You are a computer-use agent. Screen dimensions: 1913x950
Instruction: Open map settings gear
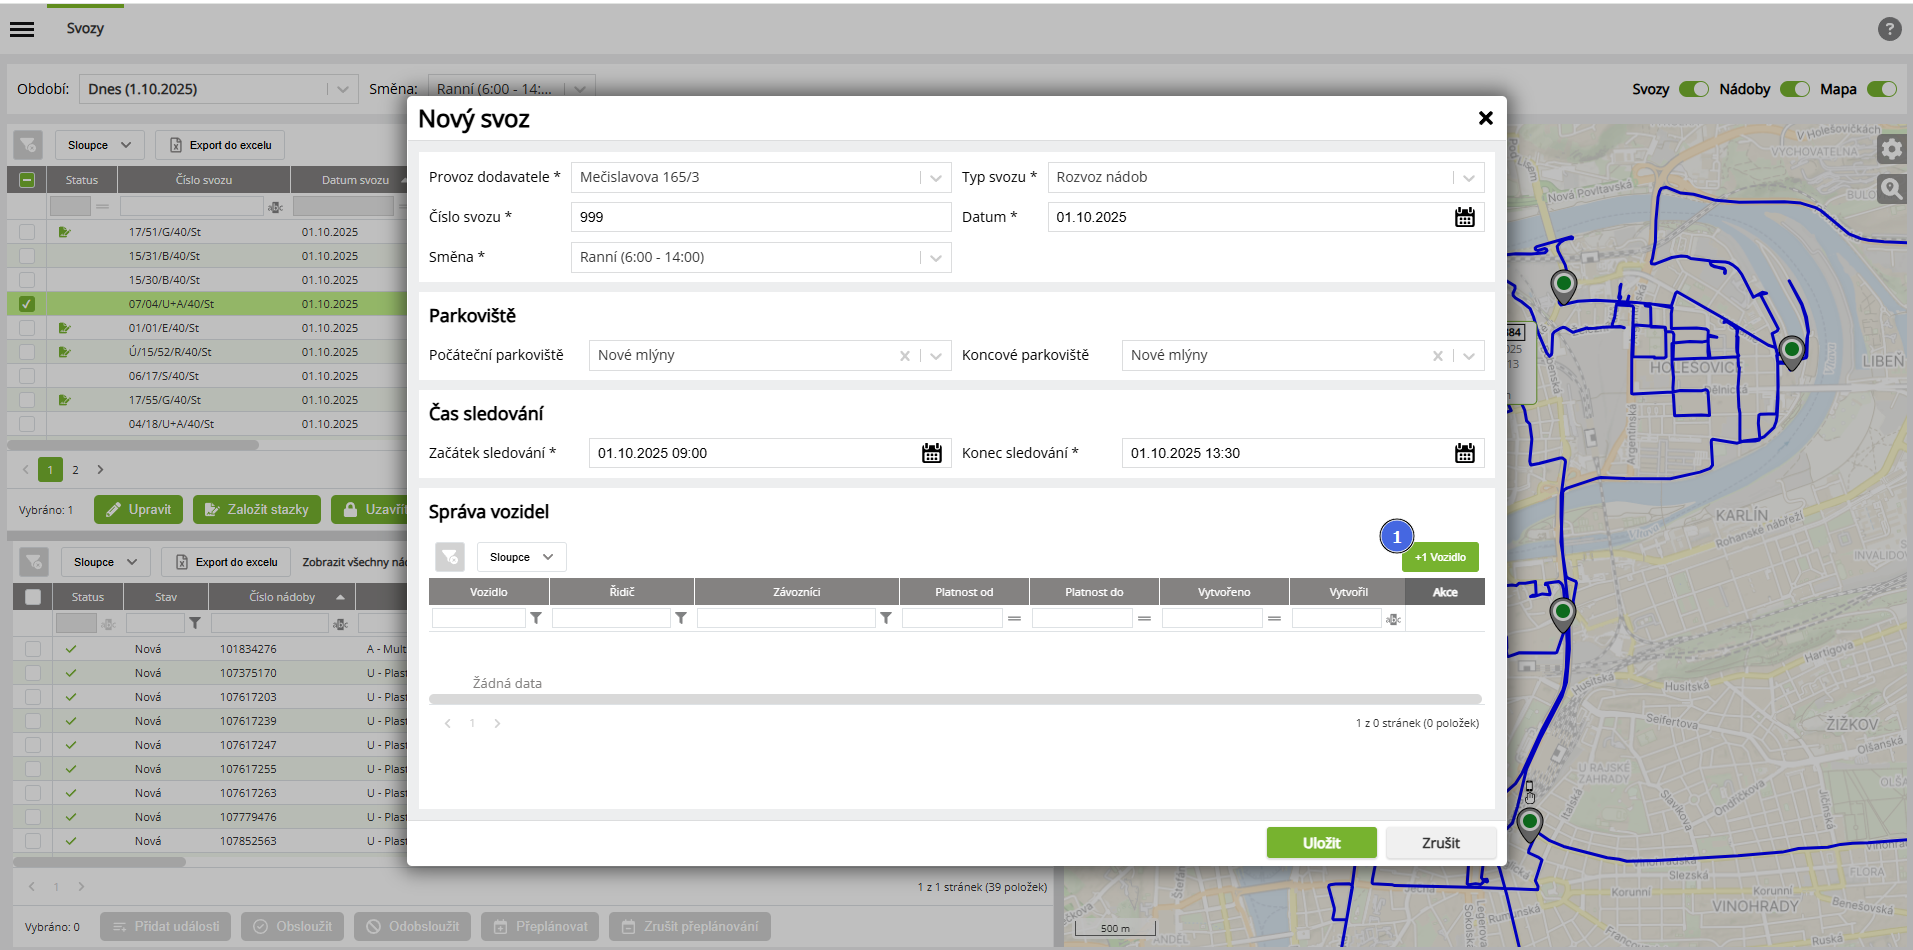pos(1891,150)
